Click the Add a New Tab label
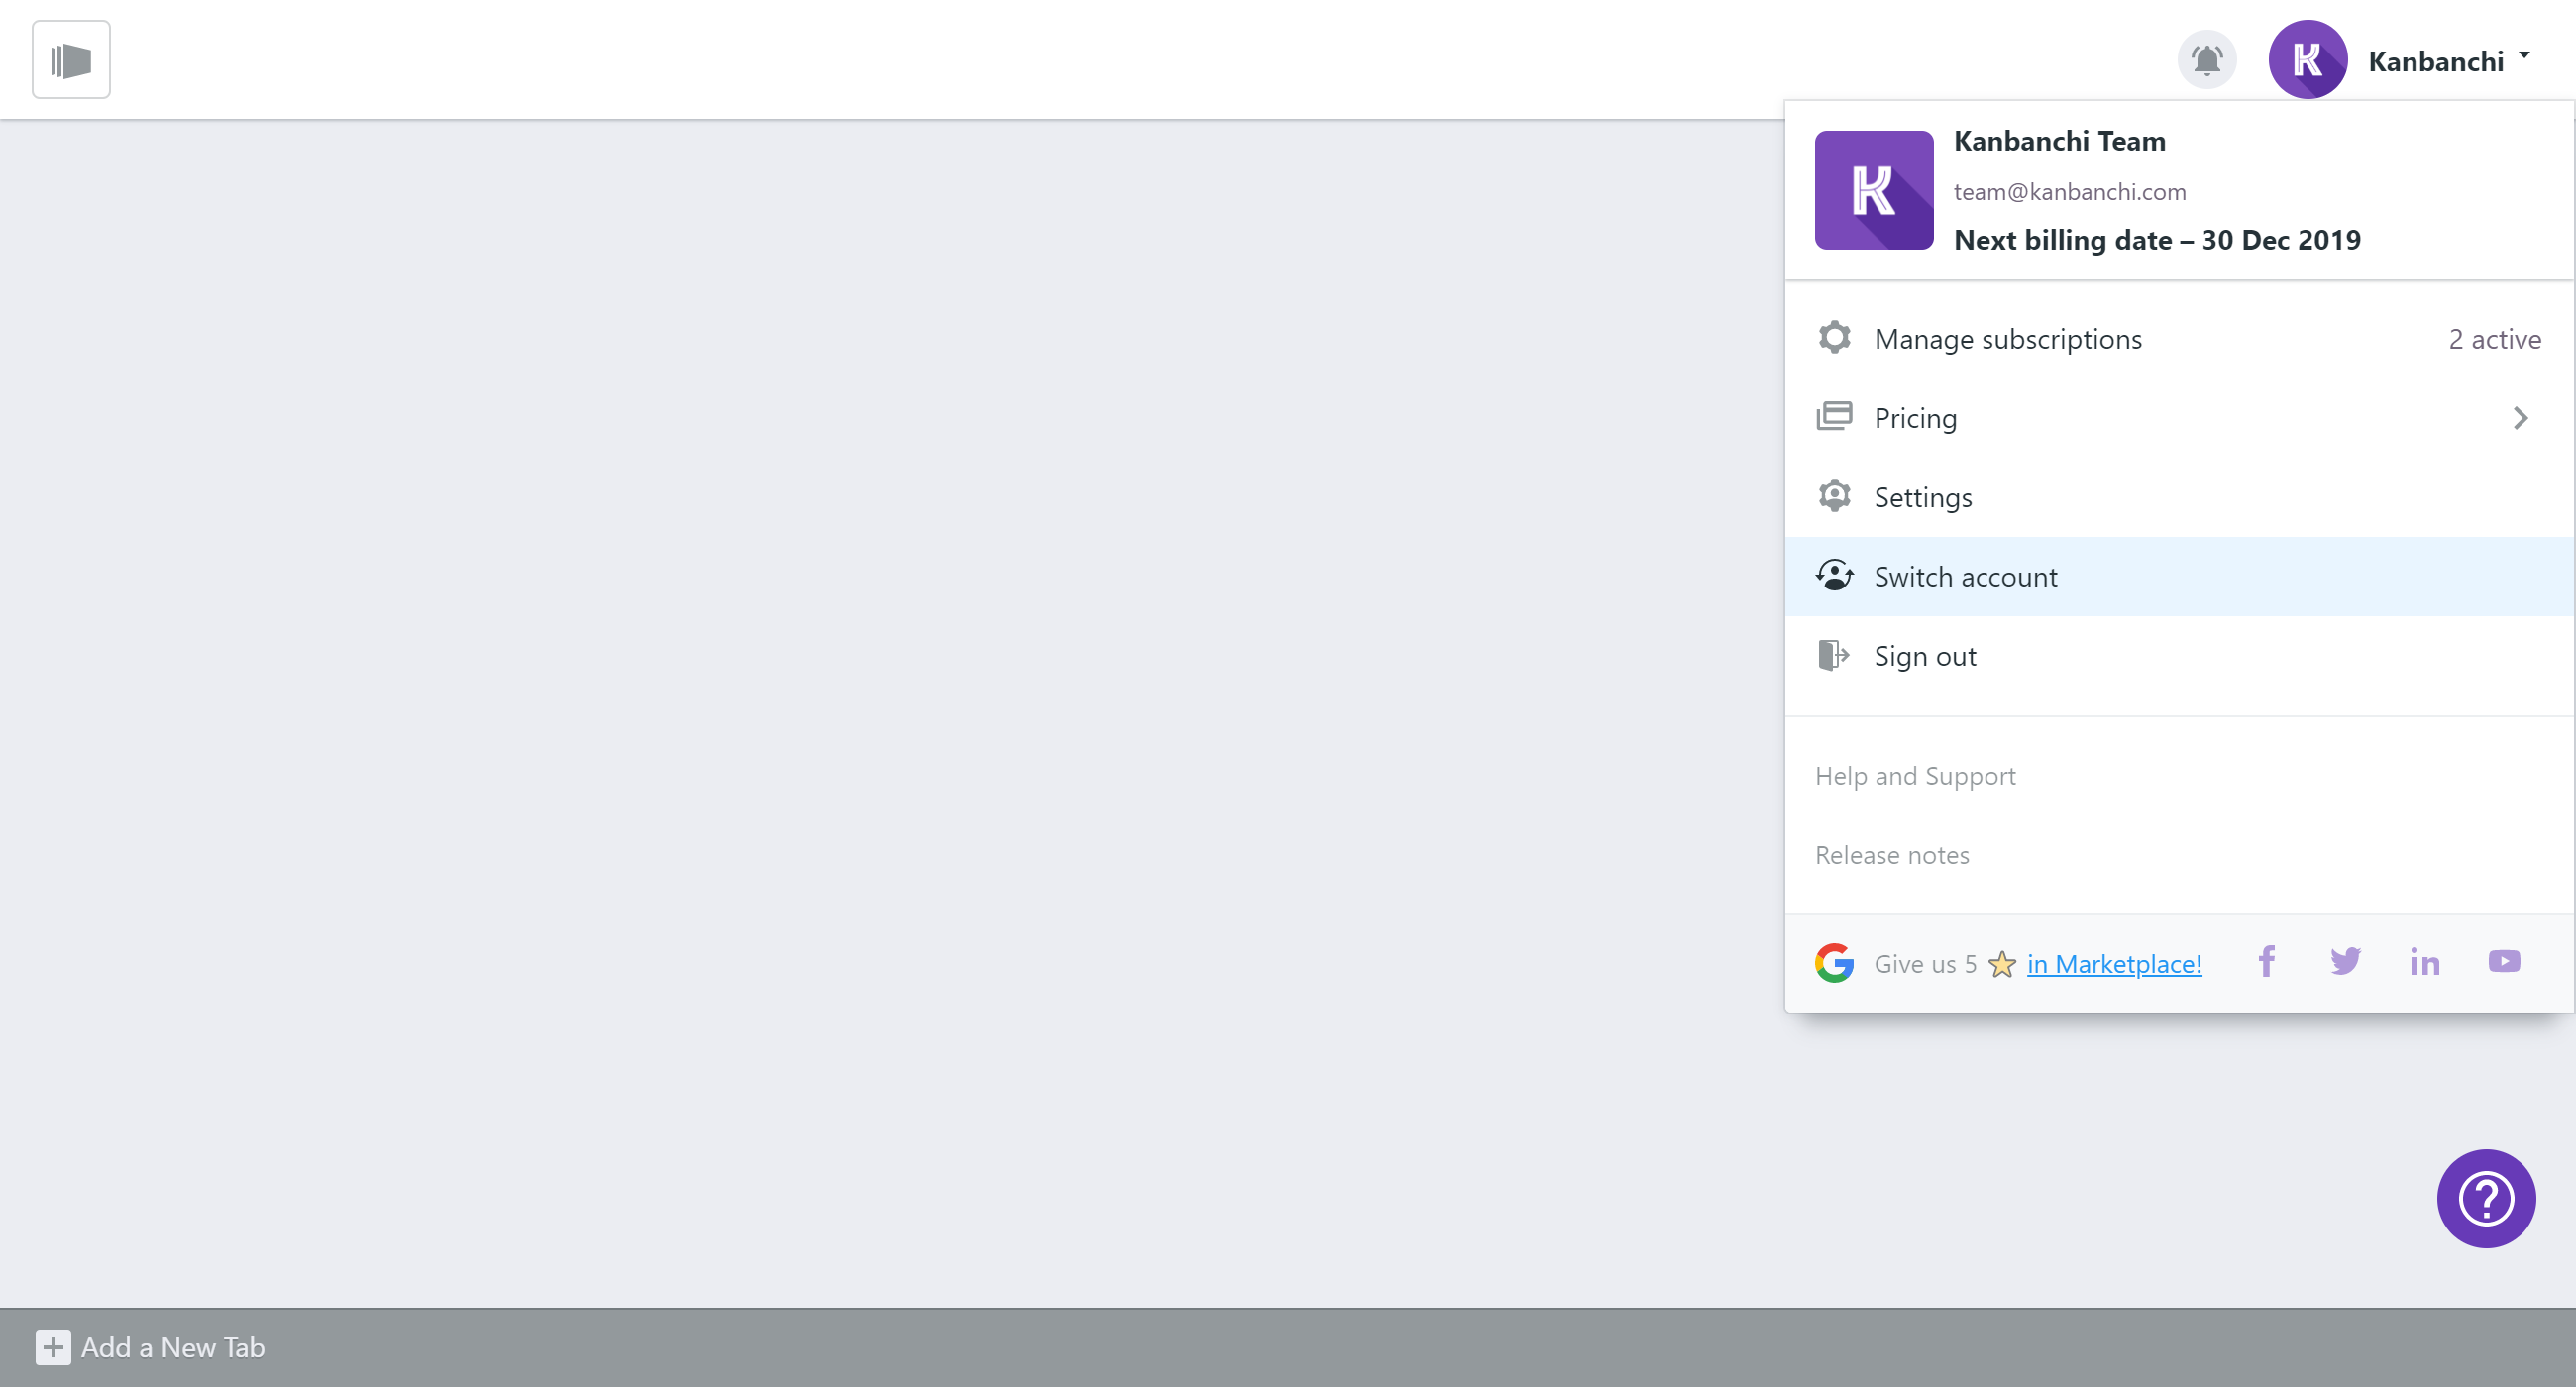Image resolution: width=2576 pixels, height=1387 pixels. pyautogui.click(x=173, y=1347)
